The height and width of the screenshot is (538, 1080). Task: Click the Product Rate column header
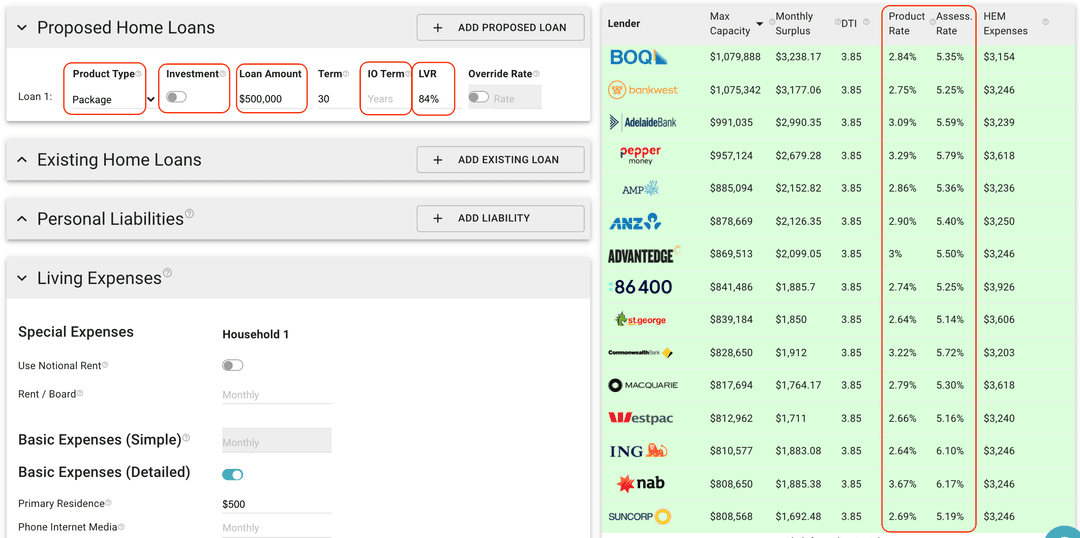tap(906, 23)
